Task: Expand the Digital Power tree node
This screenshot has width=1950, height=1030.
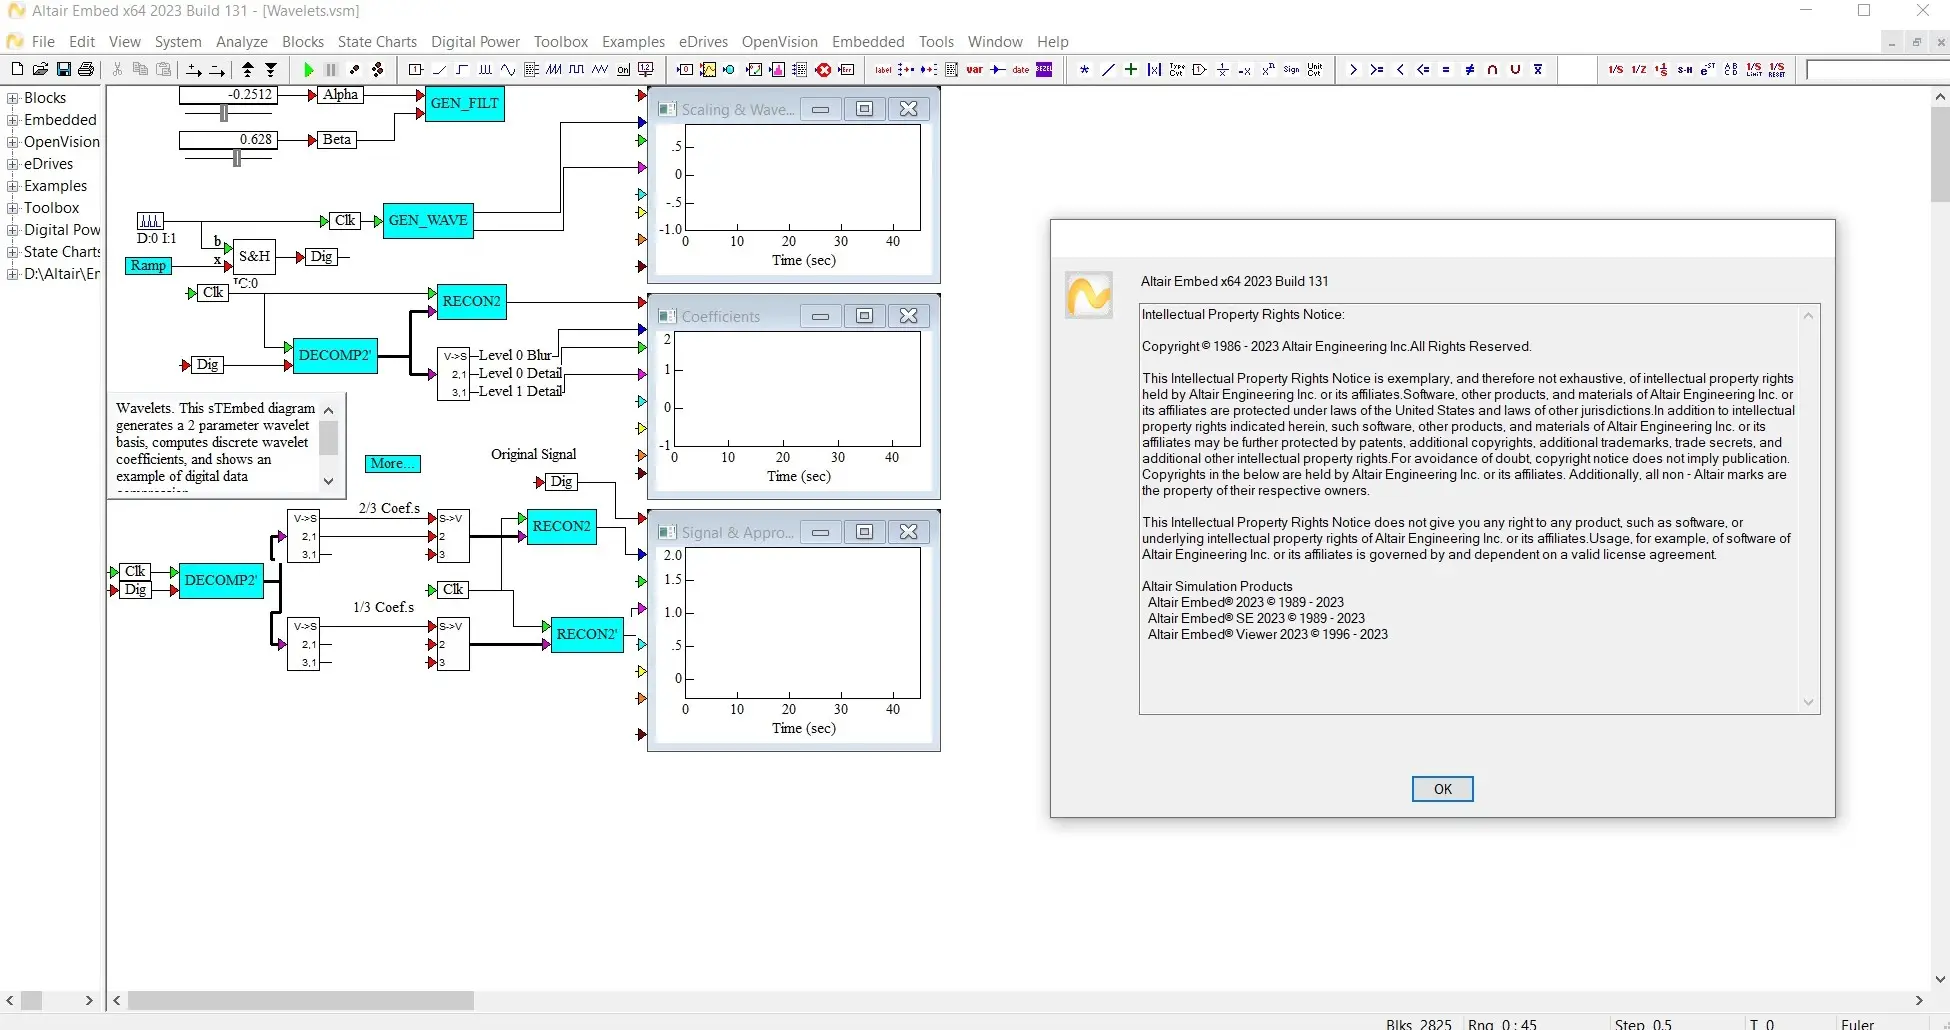Action: tap(13, 230)
